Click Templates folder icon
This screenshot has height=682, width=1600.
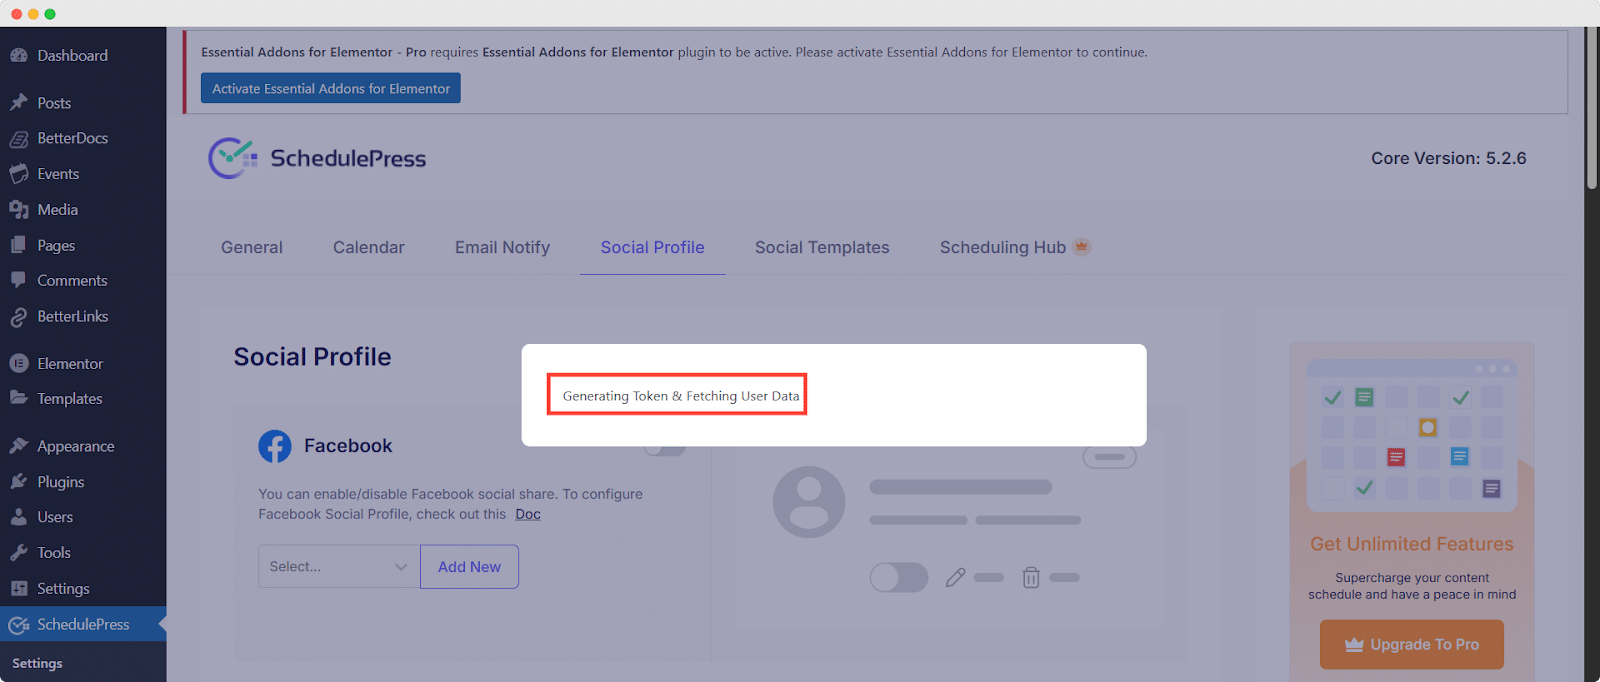pyautogui.click(x=18, y=398)
